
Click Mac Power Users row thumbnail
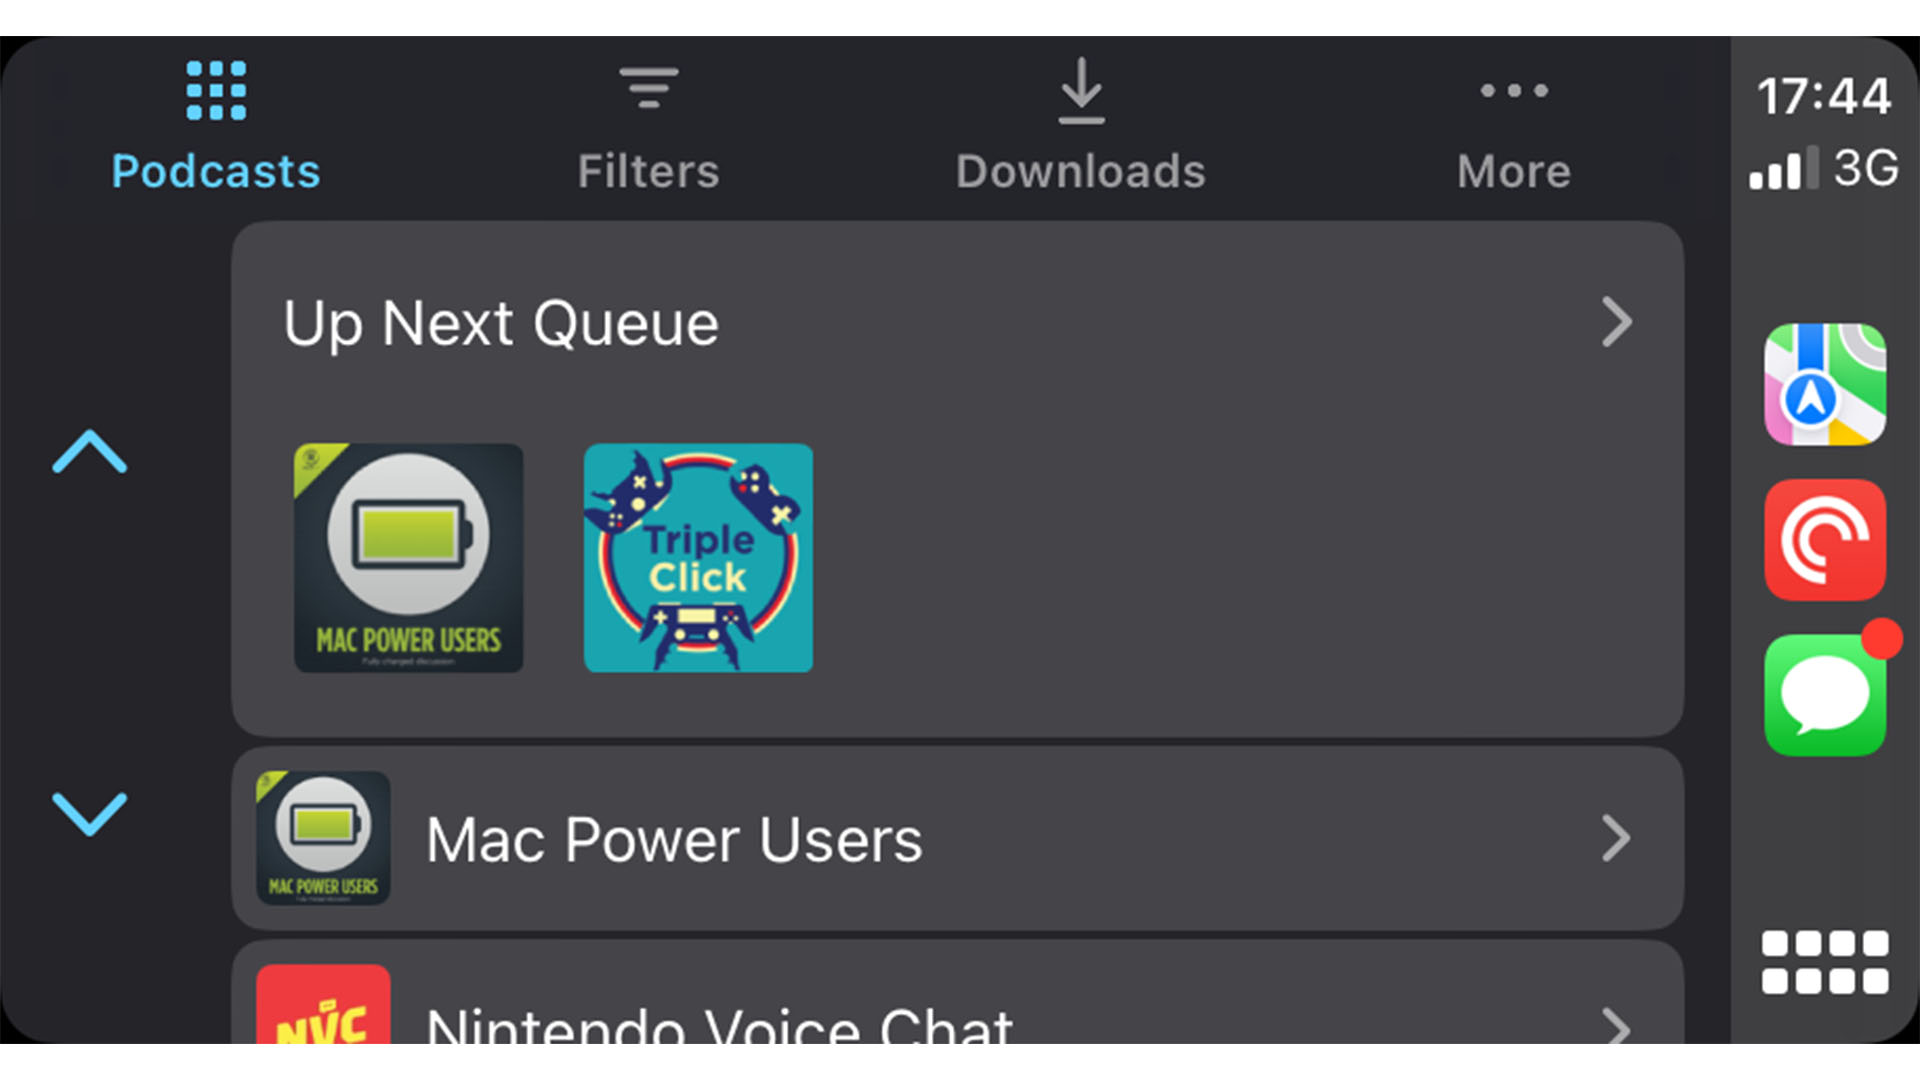click(323, 838)
